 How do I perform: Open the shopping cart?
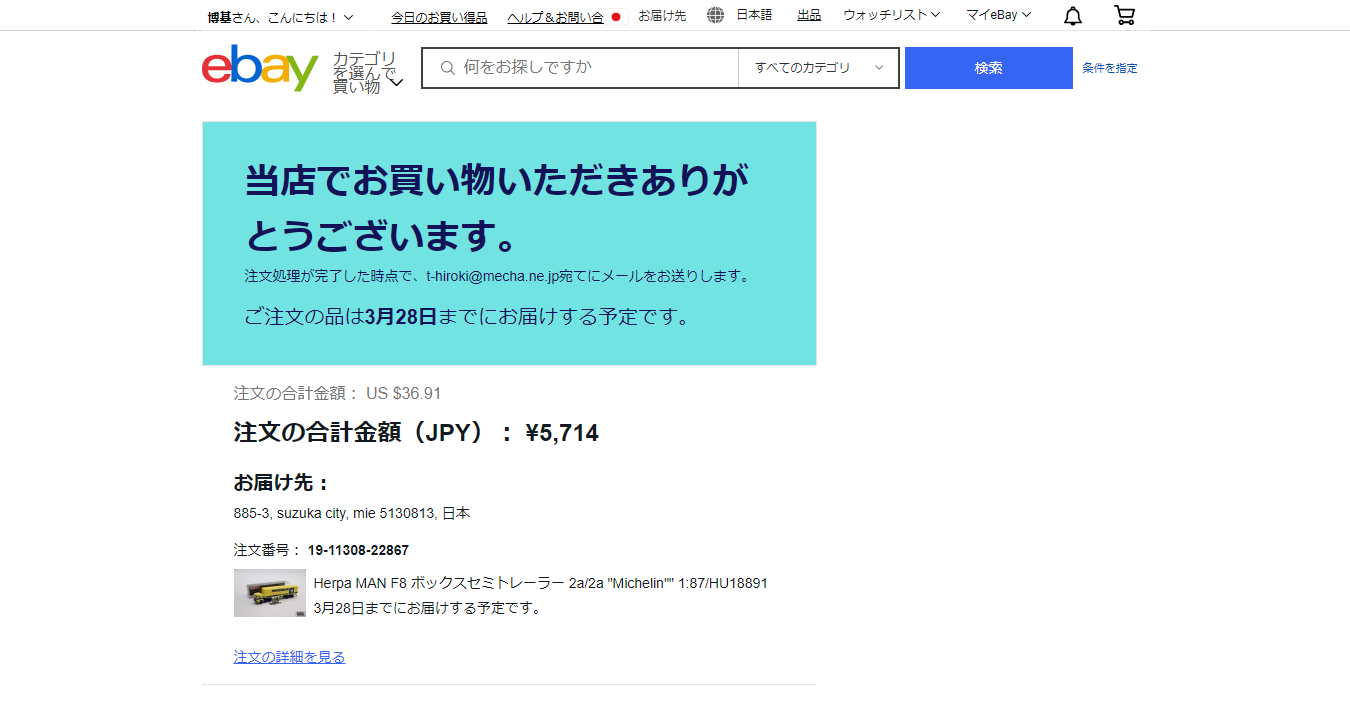point(1124,16)
